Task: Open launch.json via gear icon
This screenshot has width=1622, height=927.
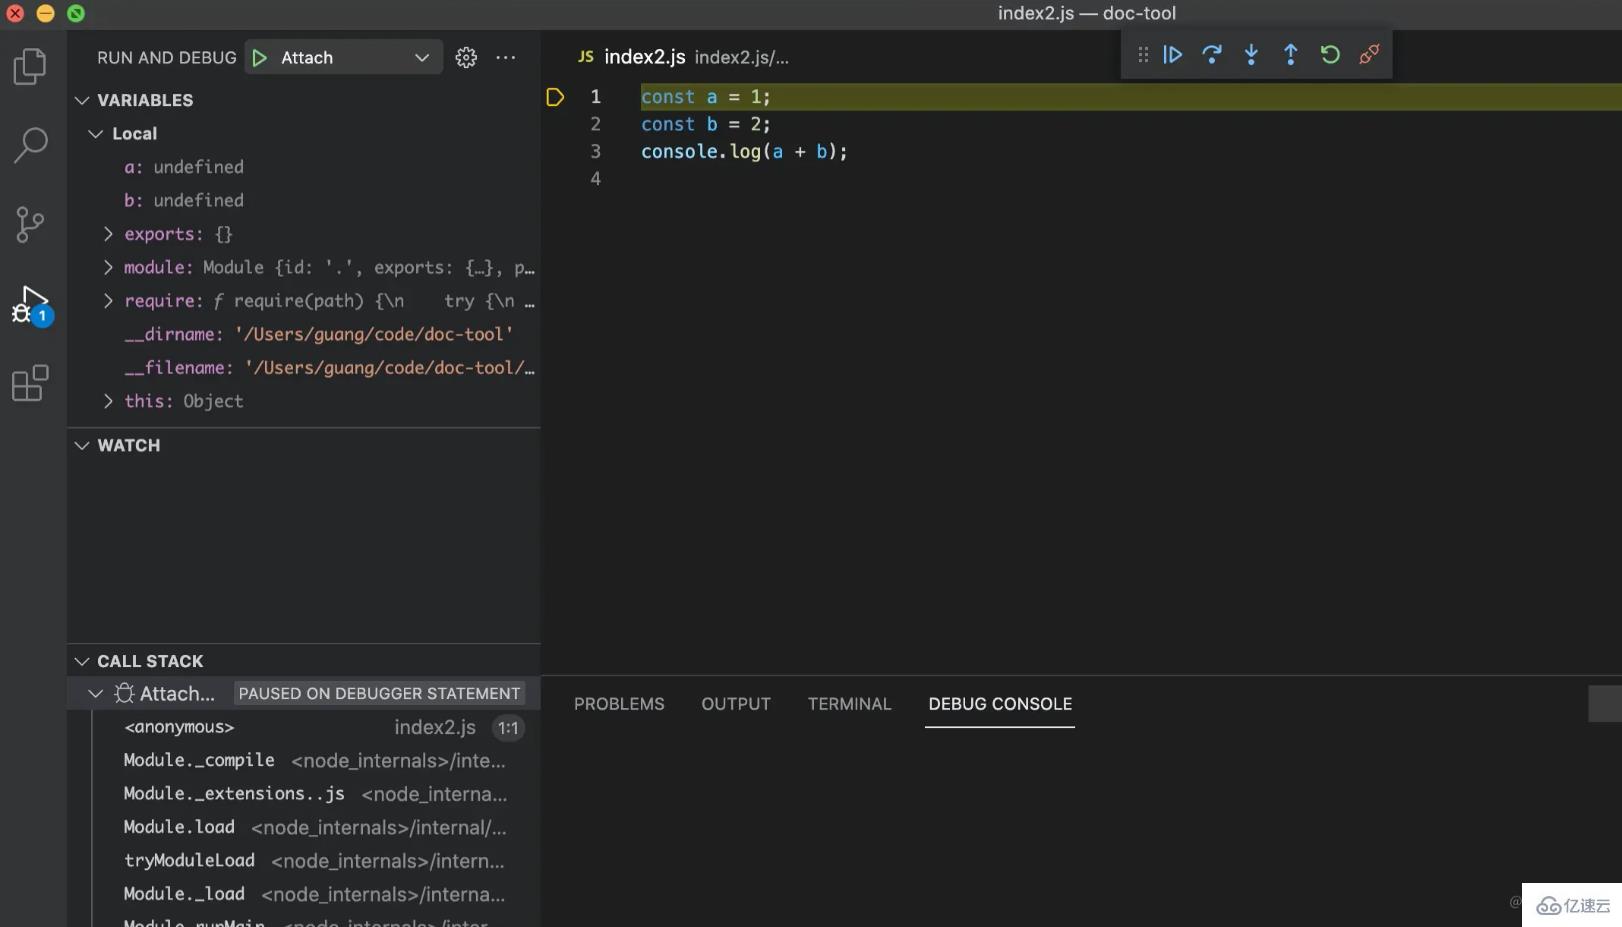Action: (466, 58)
